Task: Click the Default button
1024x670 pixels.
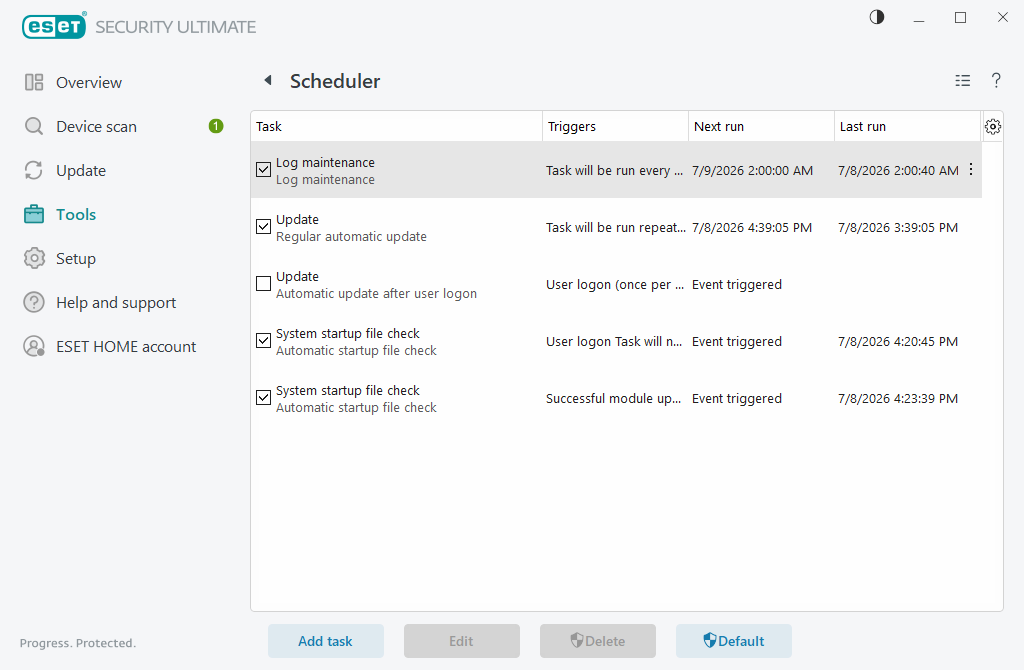Action: click(733, 641)
